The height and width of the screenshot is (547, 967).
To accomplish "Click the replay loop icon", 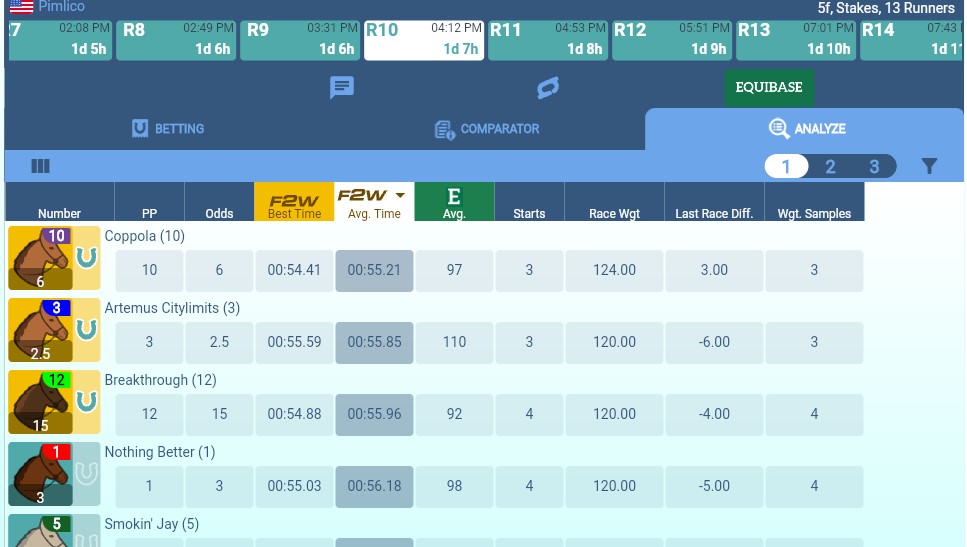I will coord(548,87).
